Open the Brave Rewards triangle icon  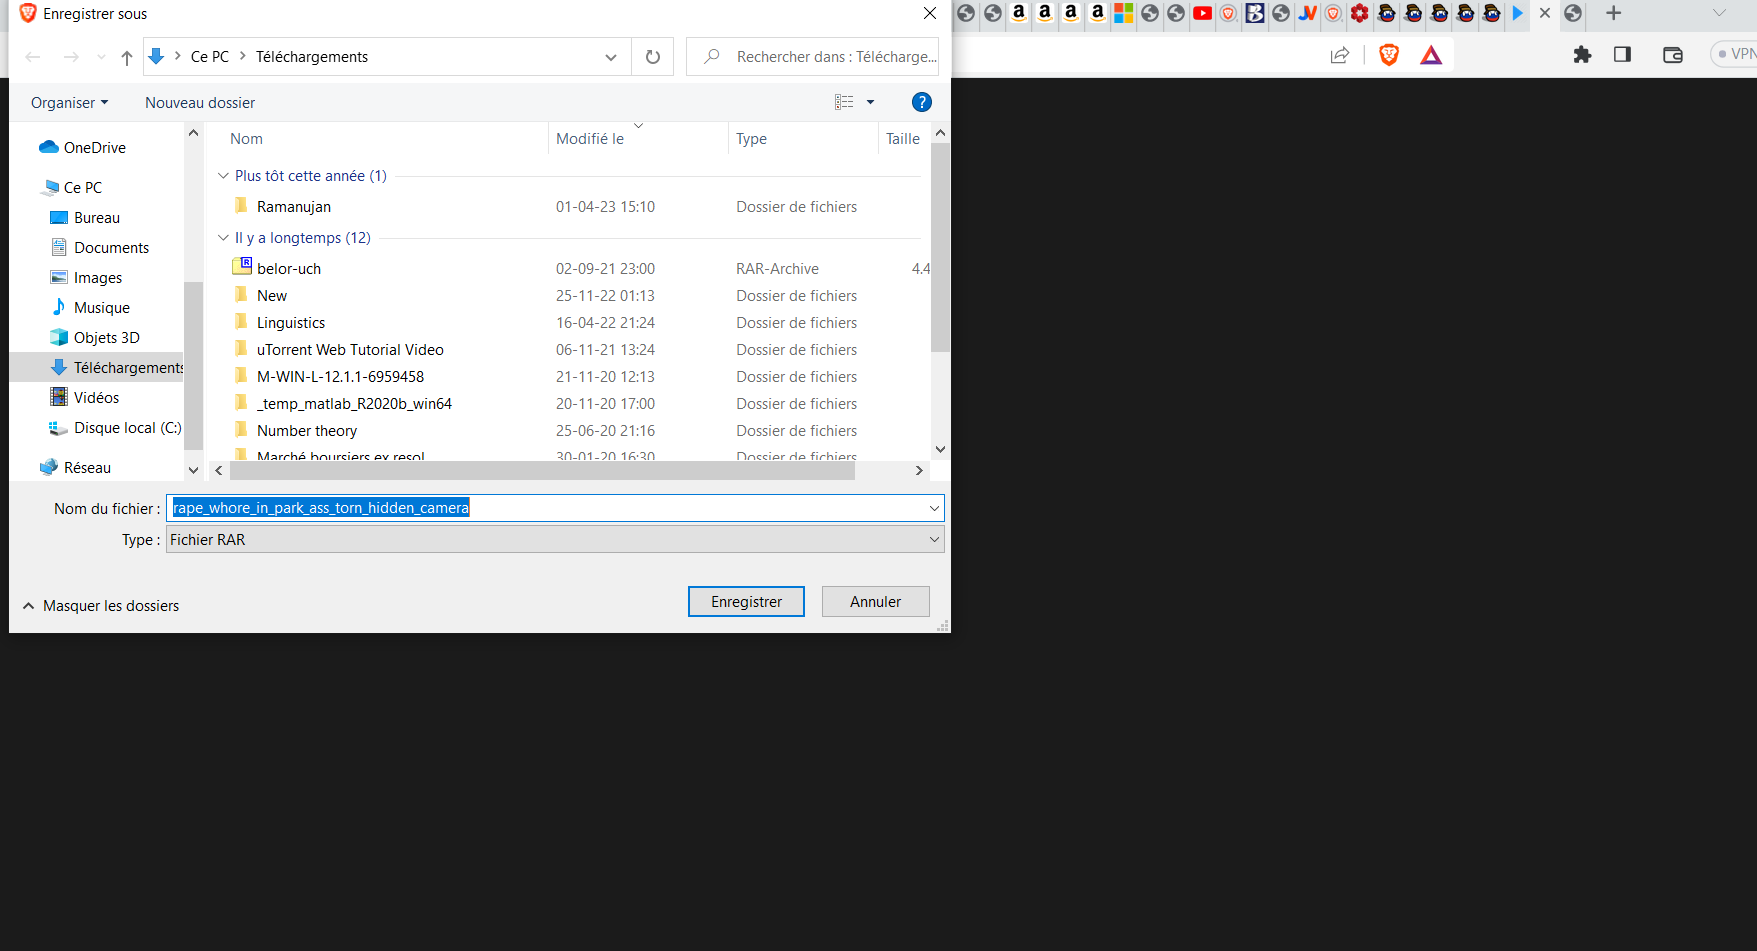[1431, 55]
